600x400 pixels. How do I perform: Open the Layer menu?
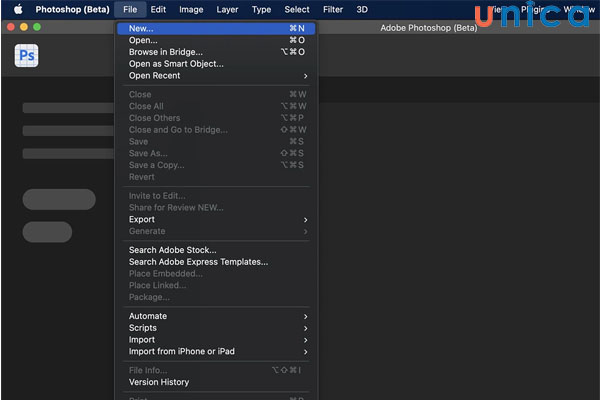(x=227, y=9)
